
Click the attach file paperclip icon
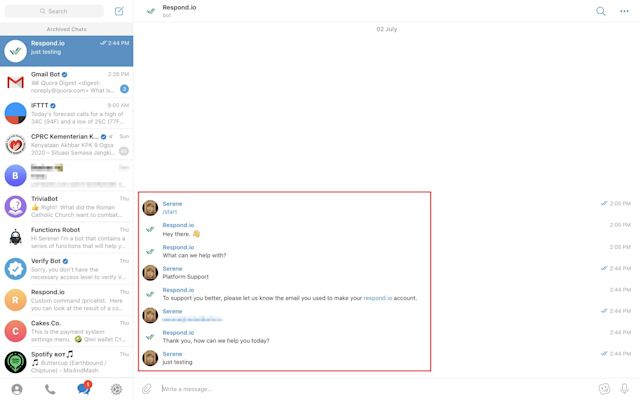(147, 389)
